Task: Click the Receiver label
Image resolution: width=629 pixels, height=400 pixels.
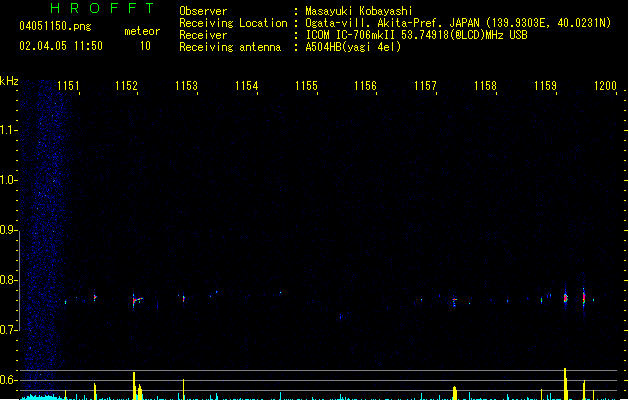Action: tap(203, 35)
